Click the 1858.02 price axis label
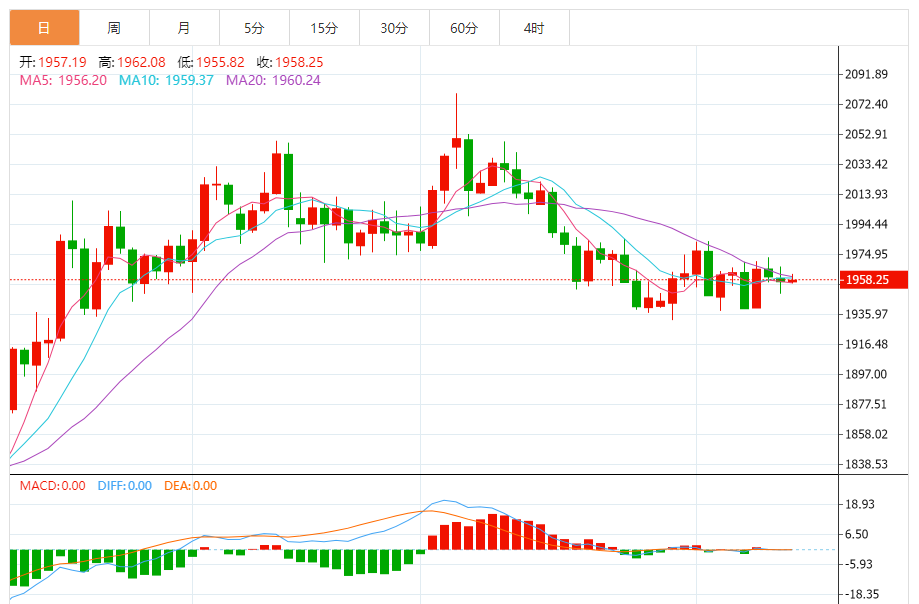The width and height of the screenshot is (919, 604). [x=866, y=434]
